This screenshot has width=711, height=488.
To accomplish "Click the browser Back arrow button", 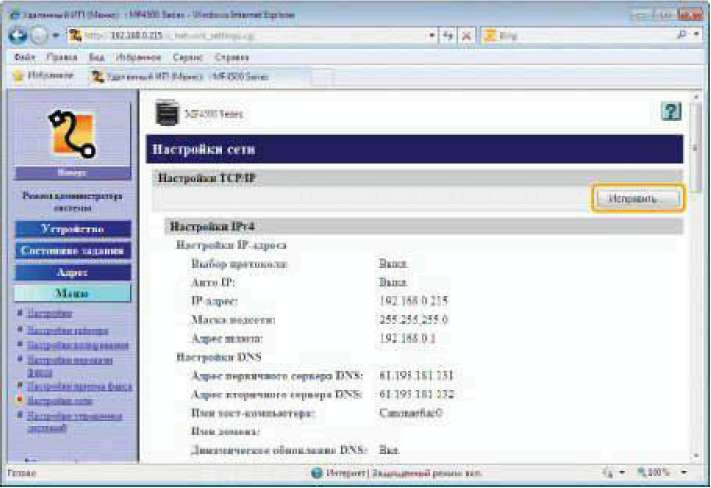I will (x=17, y=36).
